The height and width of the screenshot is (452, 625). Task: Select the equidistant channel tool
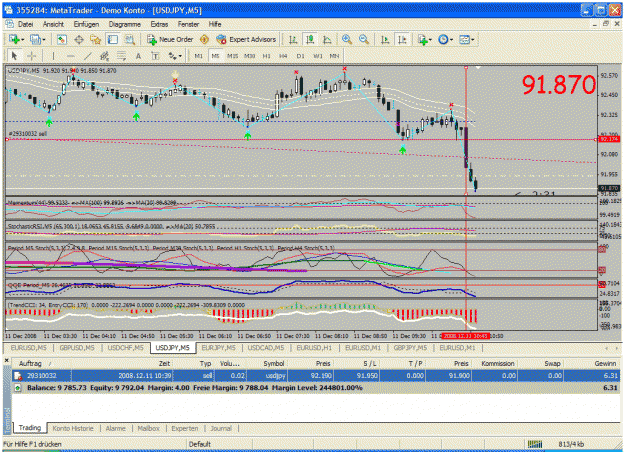pyautogui.click(x=104, y=56)
